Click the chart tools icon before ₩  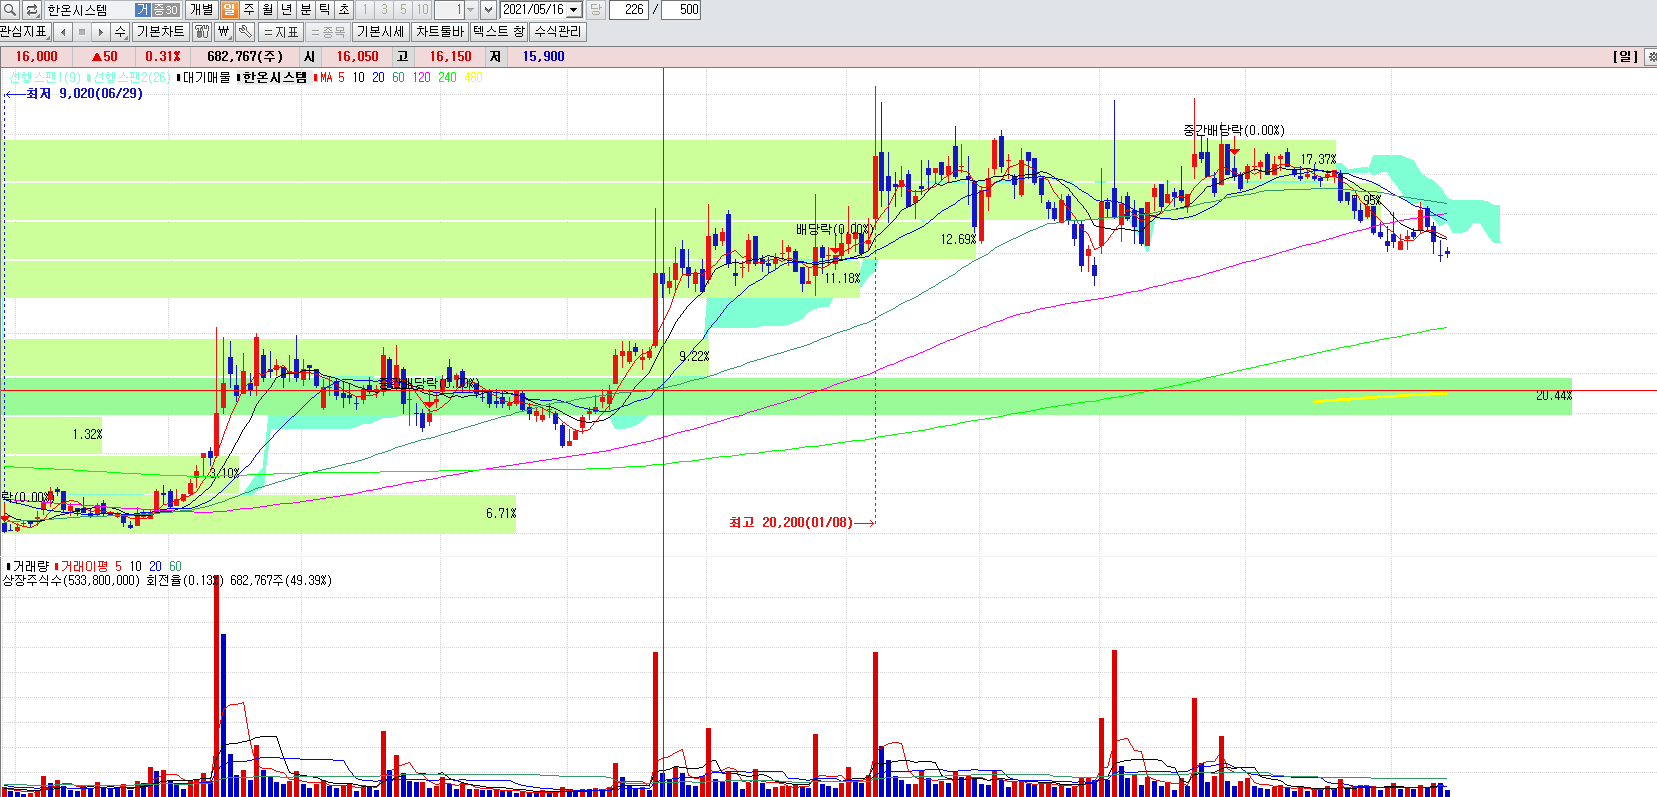pyautogui.click(x=202, y=32)
